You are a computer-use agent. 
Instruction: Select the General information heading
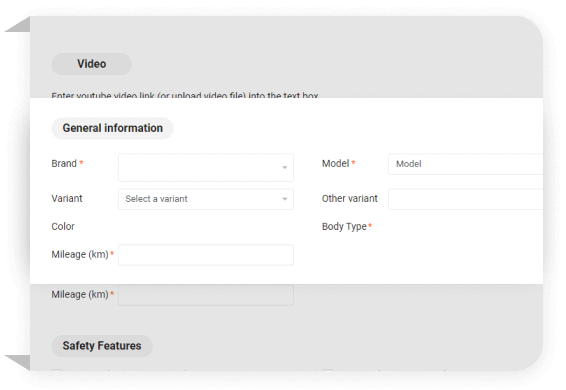coord(113,128)
